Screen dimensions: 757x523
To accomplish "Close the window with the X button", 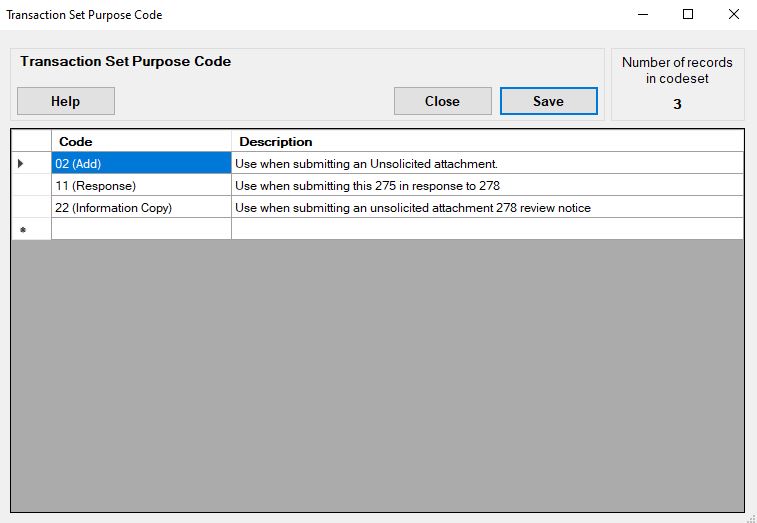I will coord(733,14).
